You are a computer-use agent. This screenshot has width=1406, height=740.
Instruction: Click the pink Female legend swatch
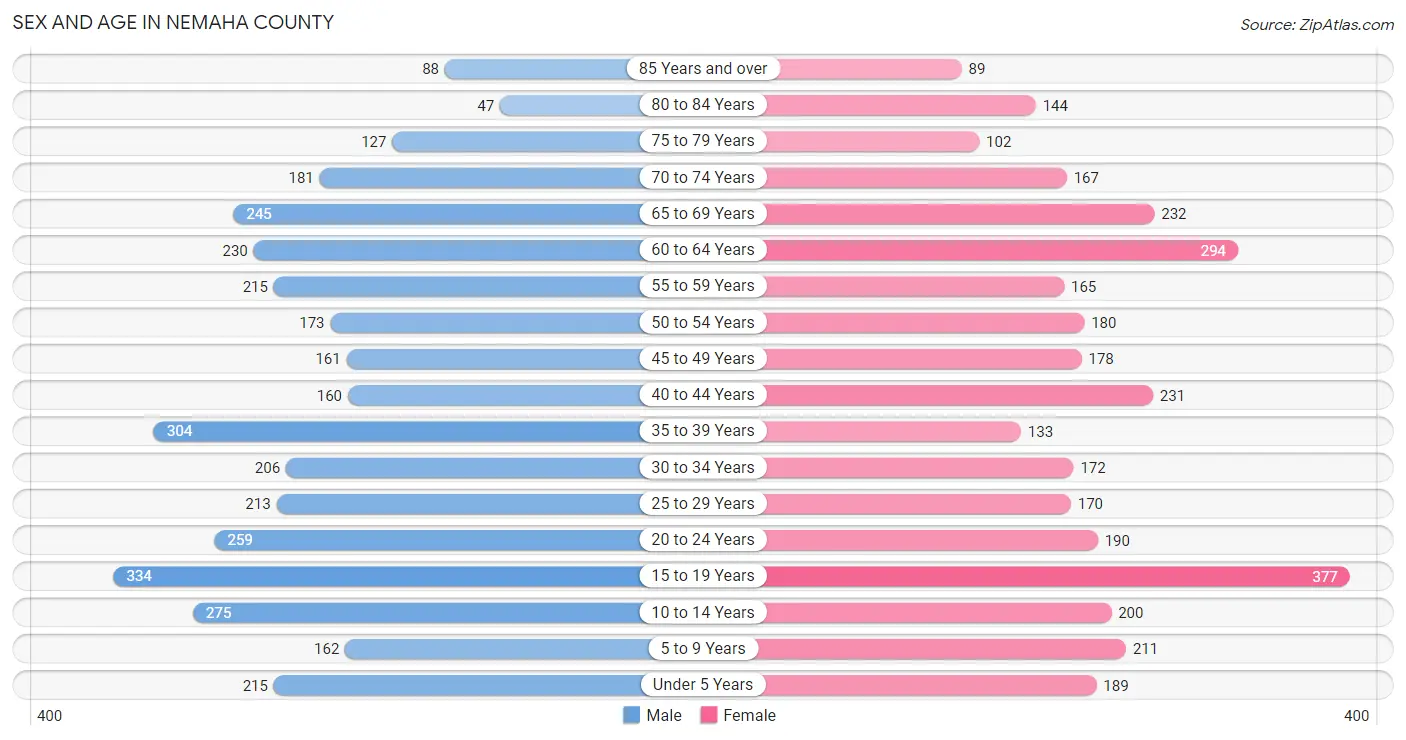point(709,715)
